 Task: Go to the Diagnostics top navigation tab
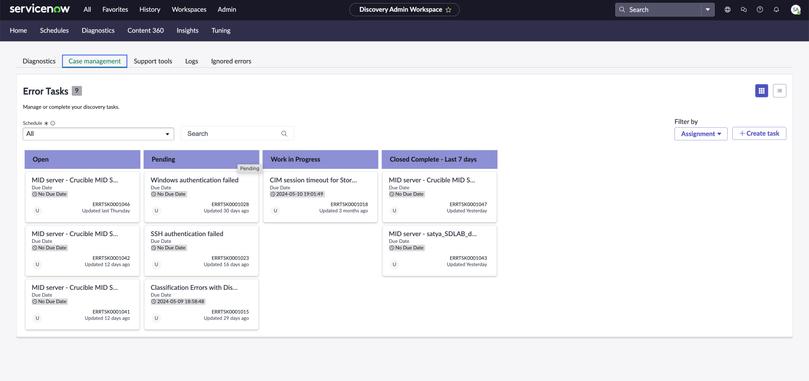tap(98, 30)
